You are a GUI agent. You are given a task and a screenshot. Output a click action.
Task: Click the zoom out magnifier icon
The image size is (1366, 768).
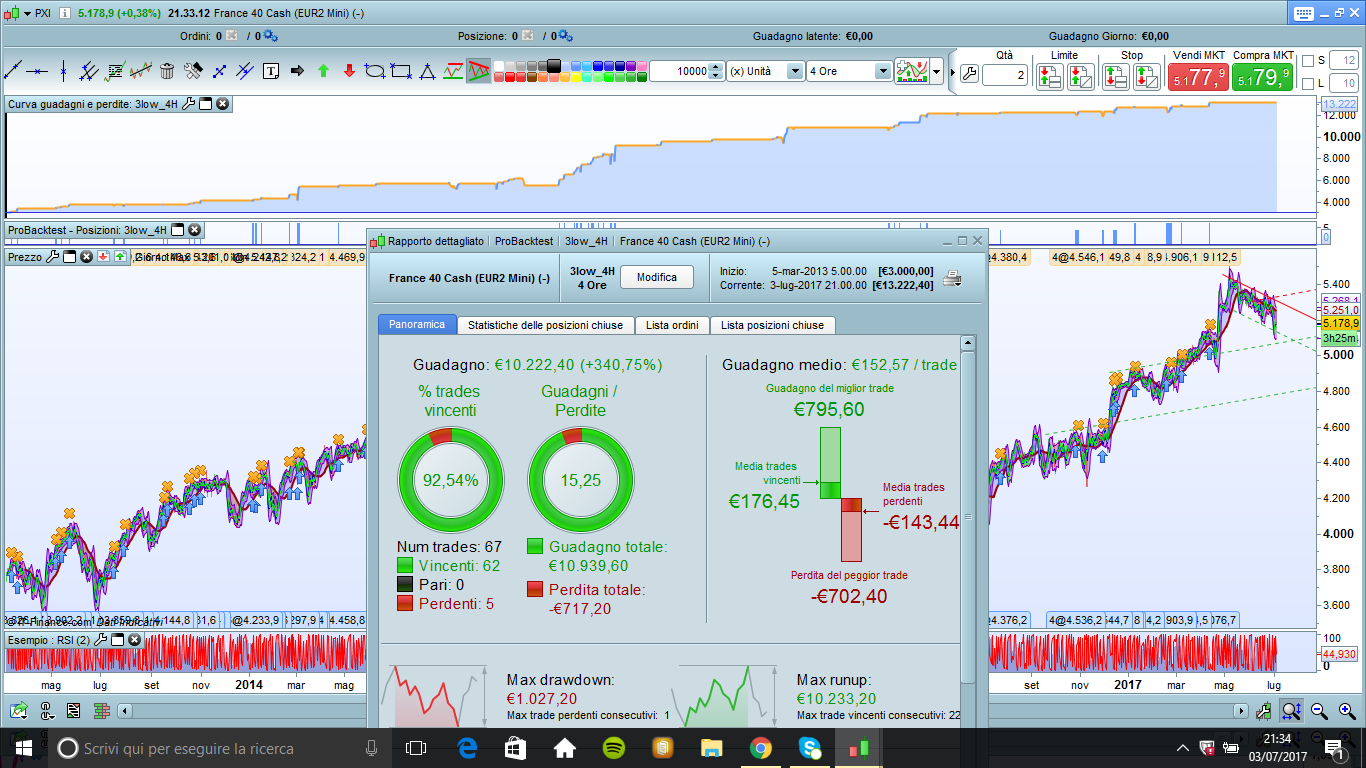tap(1318, 711)
